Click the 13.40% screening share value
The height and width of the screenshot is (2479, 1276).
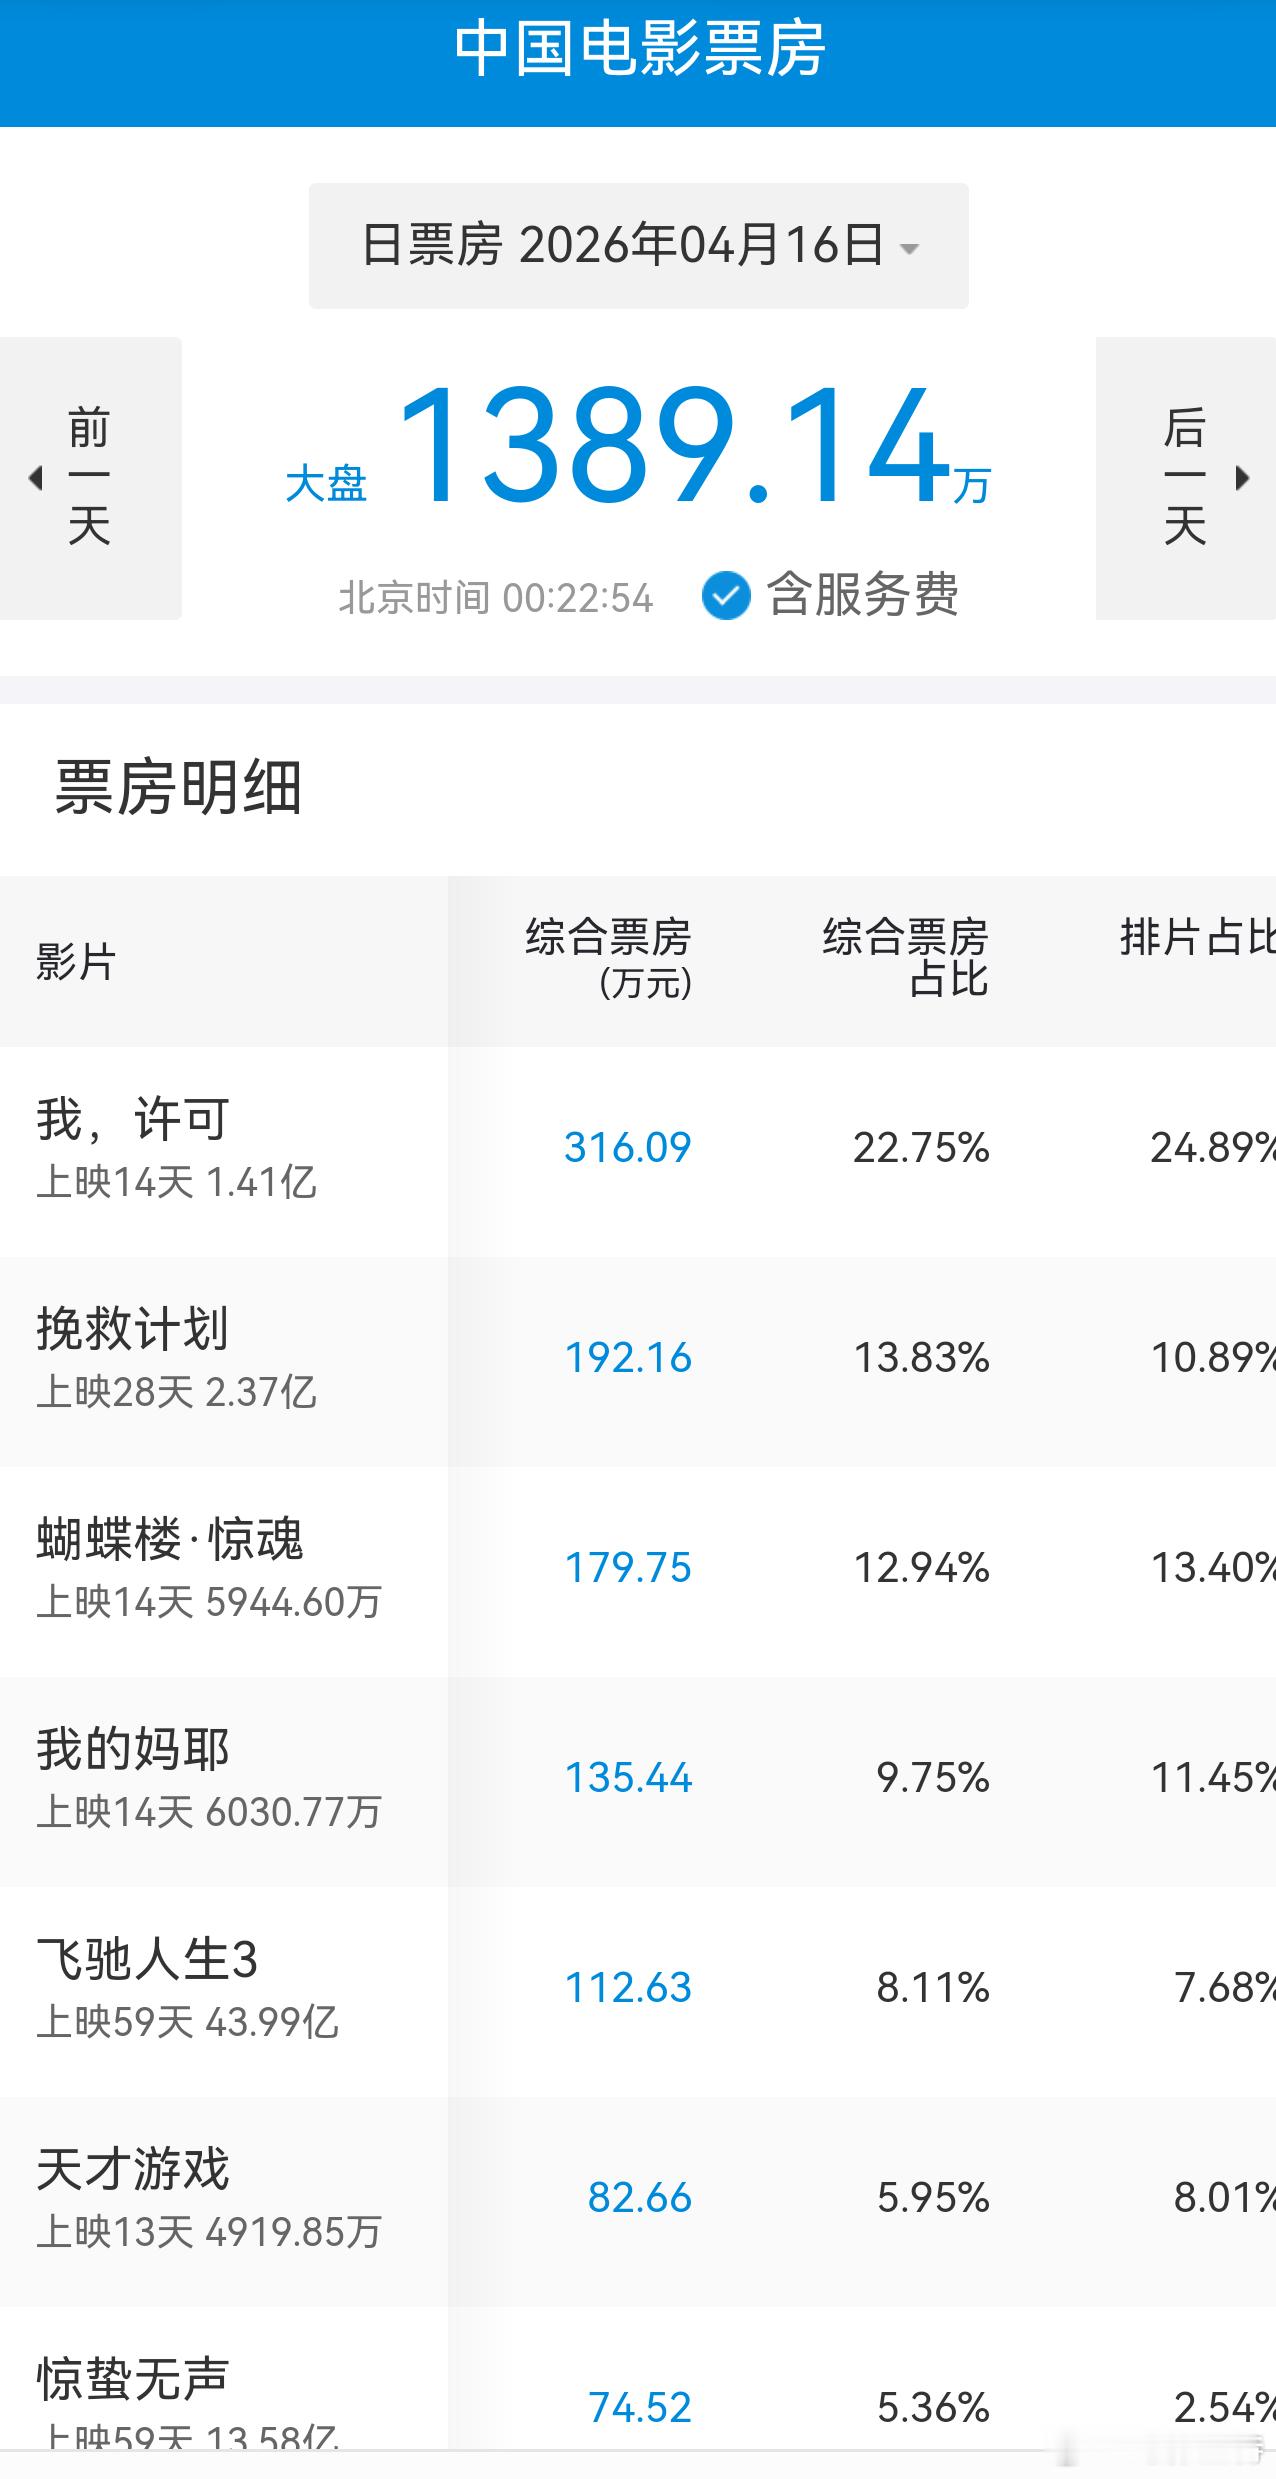(1213, 1568)
